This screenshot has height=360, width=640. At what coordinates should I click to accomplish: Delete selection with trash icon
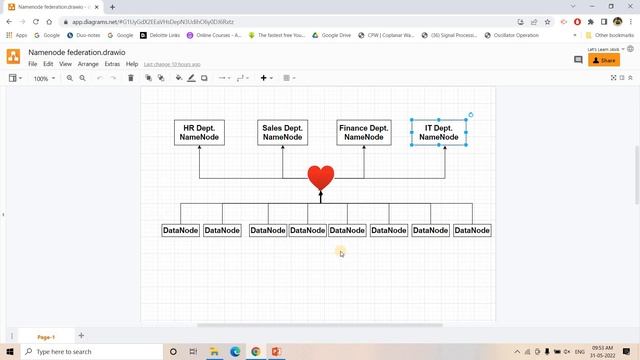click(x=131, y=78)
